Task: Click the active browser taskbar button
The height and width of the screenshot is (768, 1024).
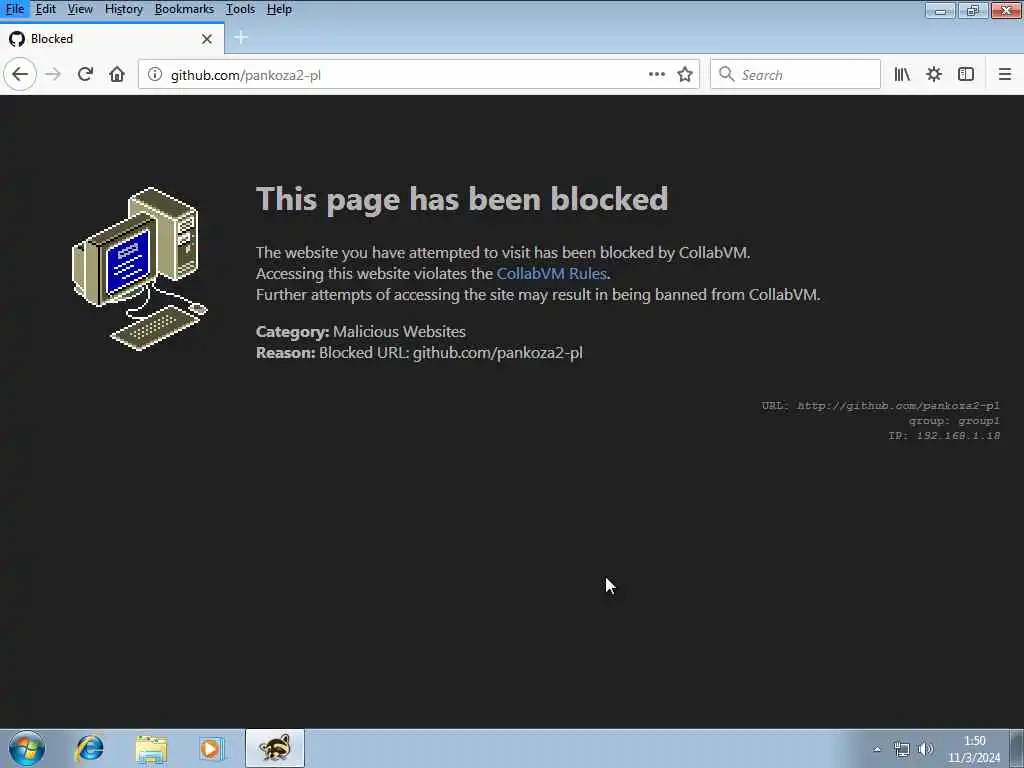Action: pyautogui.click(x=275, y=748)
